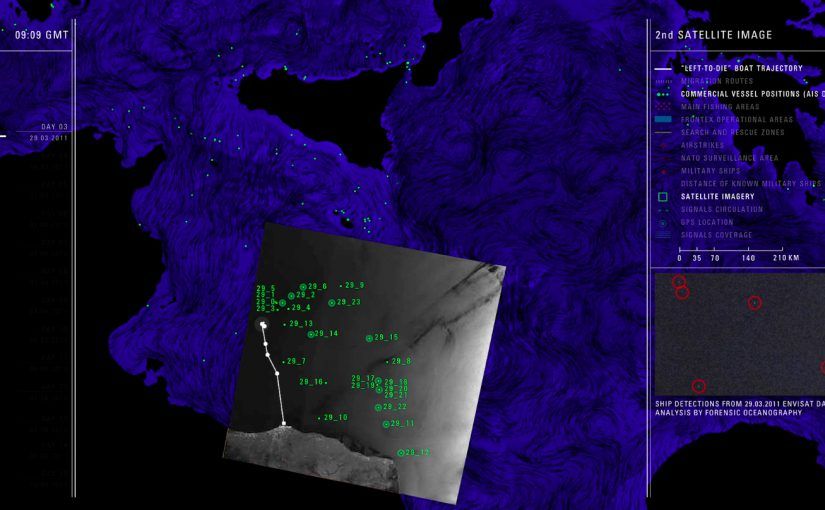Select the 29_10 detection point

click(319, 418)
